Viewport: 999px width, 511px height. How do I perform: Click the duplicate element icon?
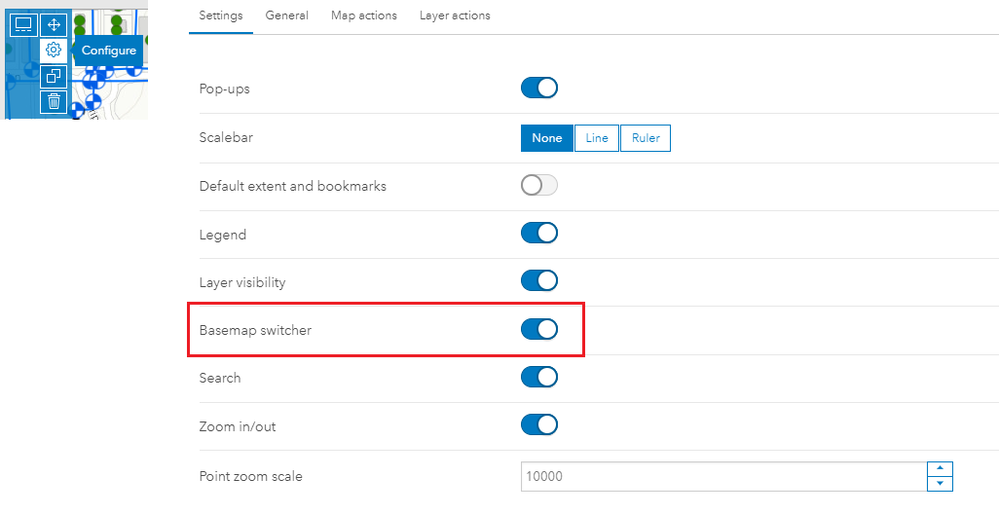(54, 75)
